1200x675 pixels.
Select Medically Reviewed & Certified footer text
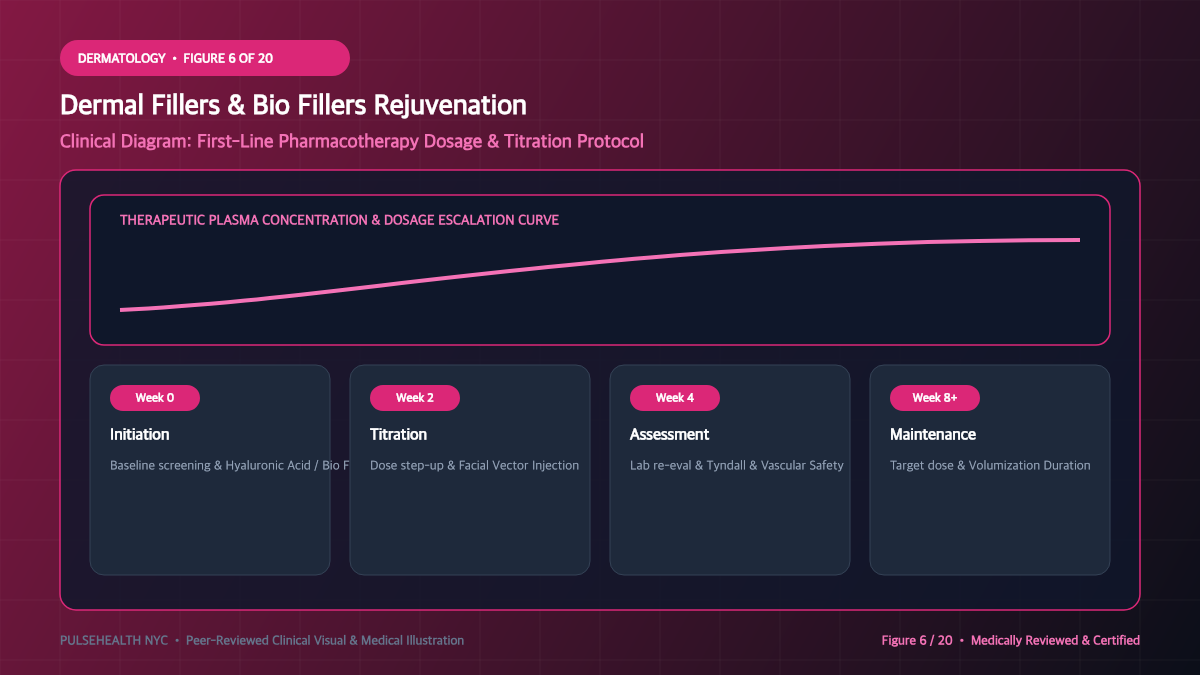(1055, 640)
